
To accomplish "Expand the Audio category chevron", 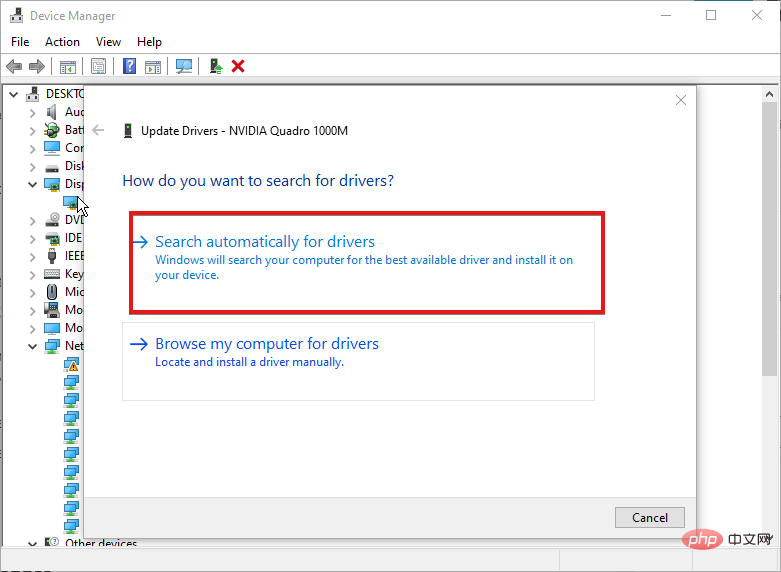I will [x=32, y=113].
